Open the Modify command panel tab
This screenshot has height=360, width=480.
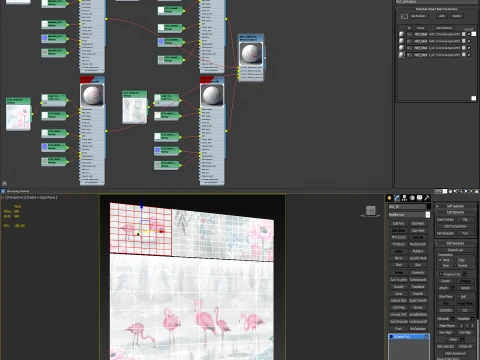click(397, 198)
